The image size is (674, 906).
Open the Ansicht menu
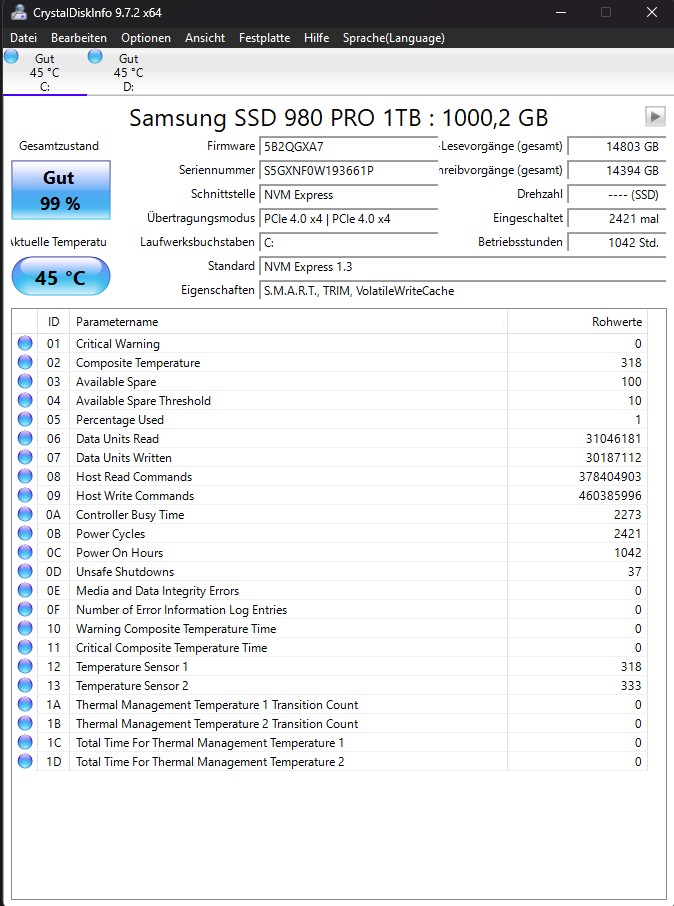(x=205, y=38)
